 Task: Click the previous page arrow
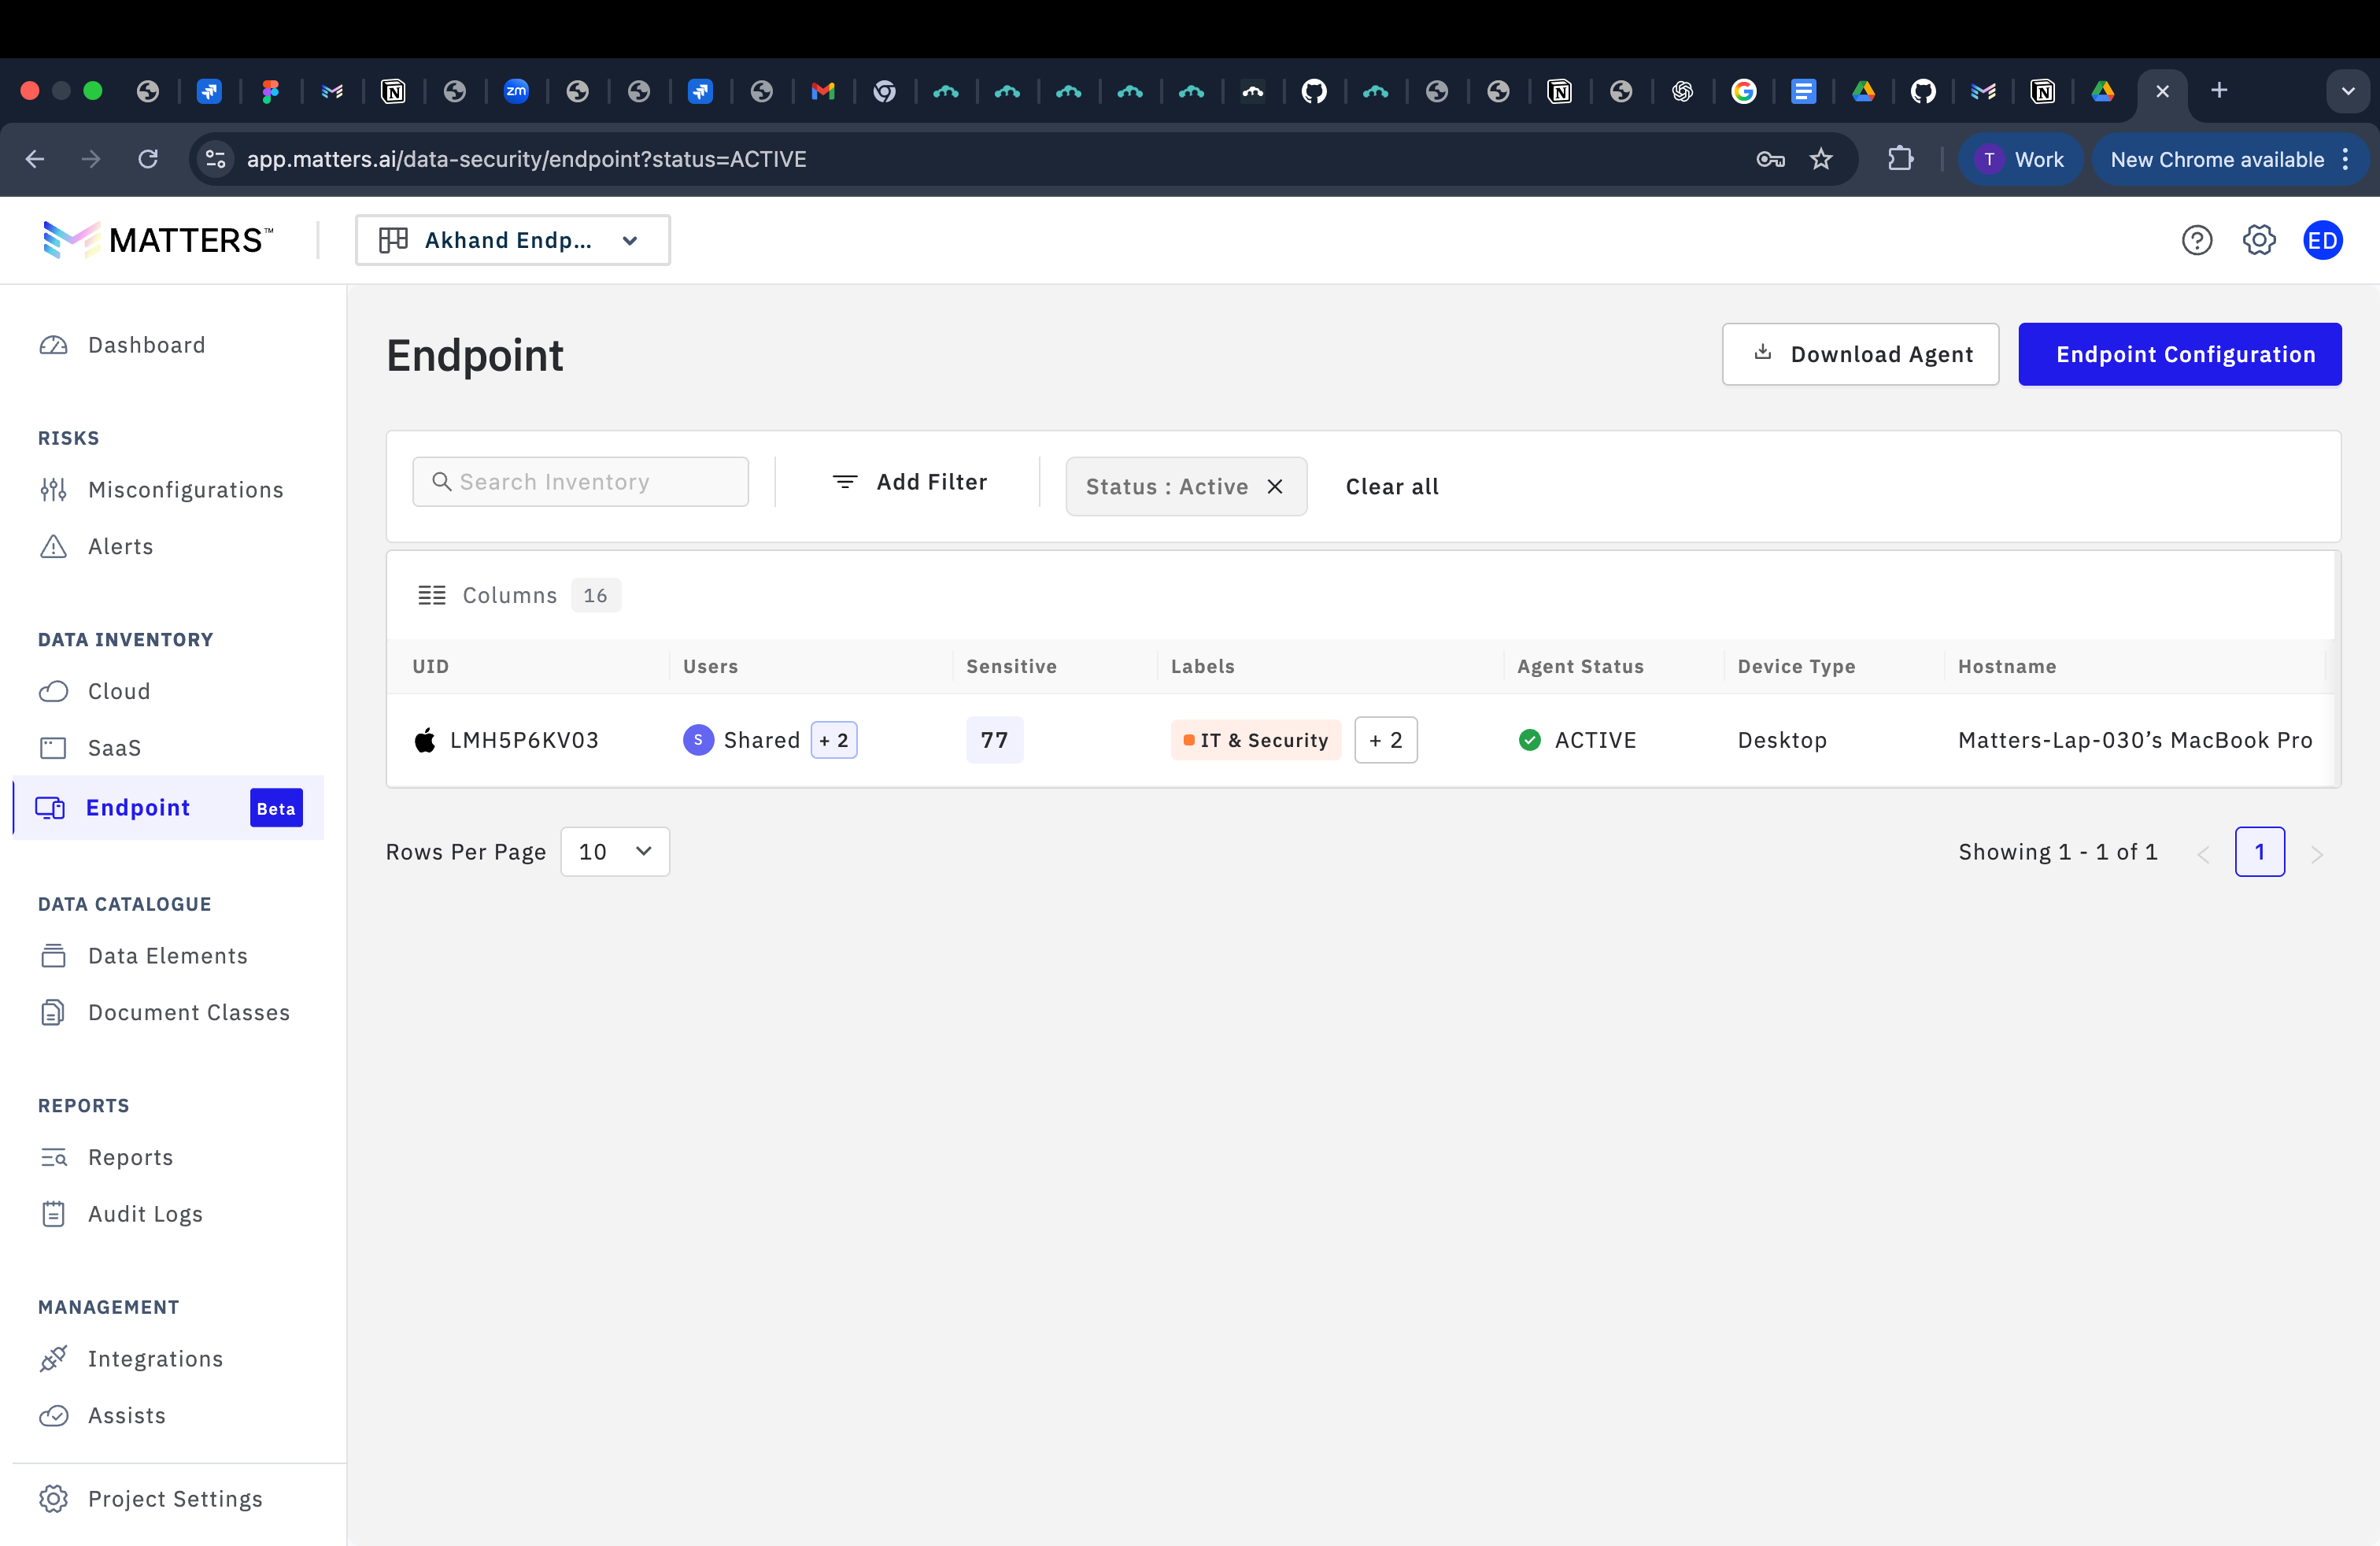click(x=2203, y=854)
